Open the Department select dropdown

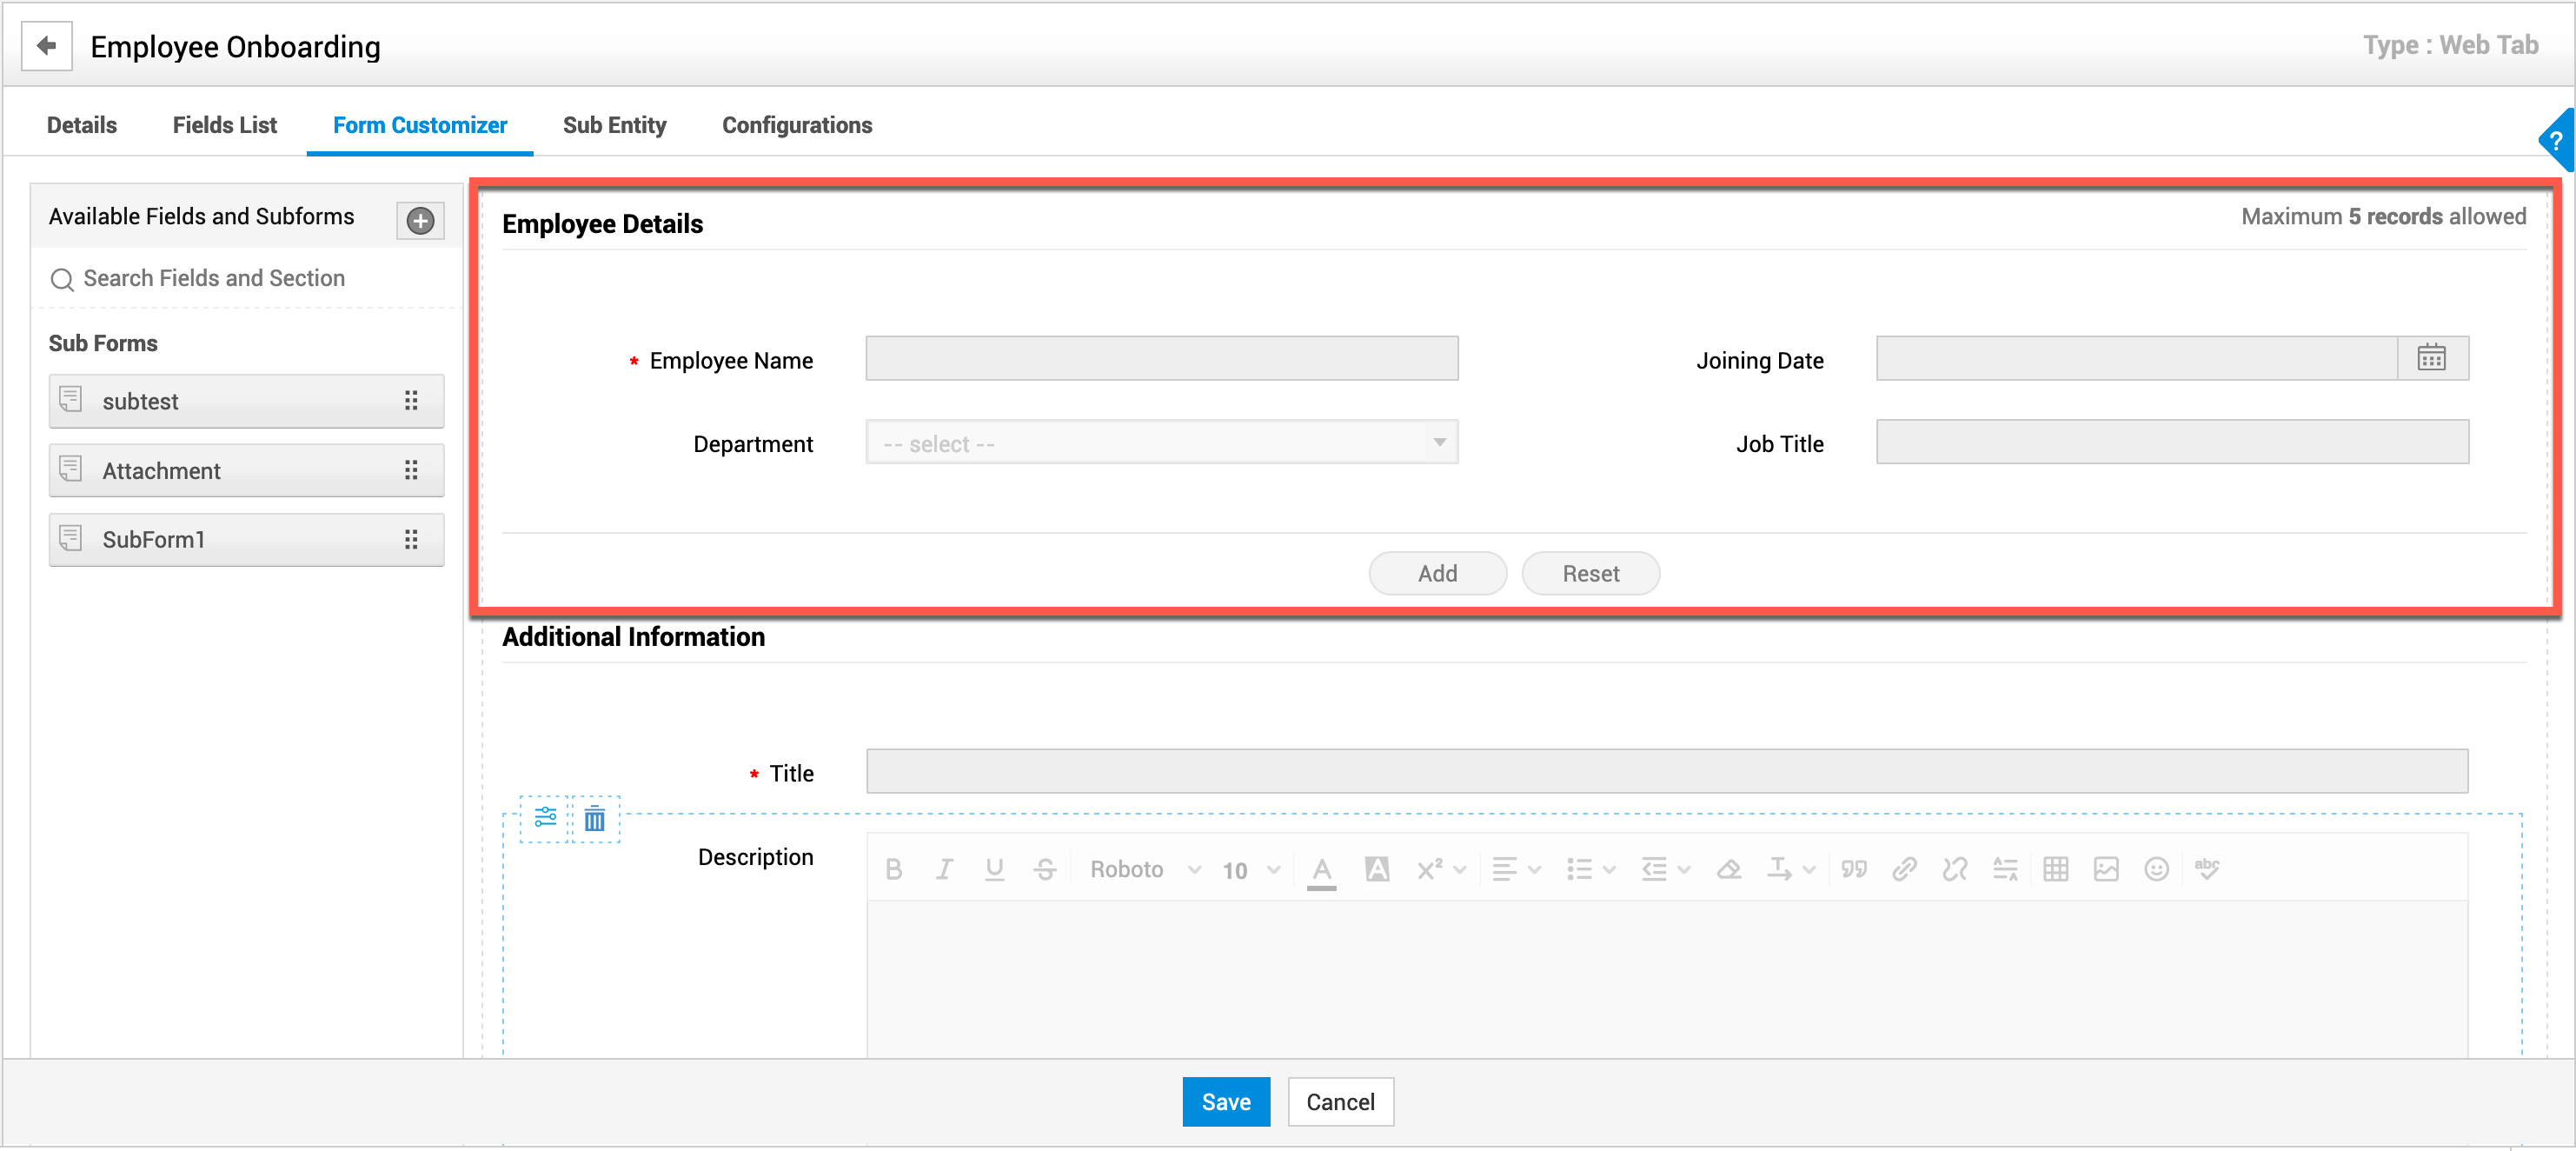pyautogui.click(x=1161, y=443)
